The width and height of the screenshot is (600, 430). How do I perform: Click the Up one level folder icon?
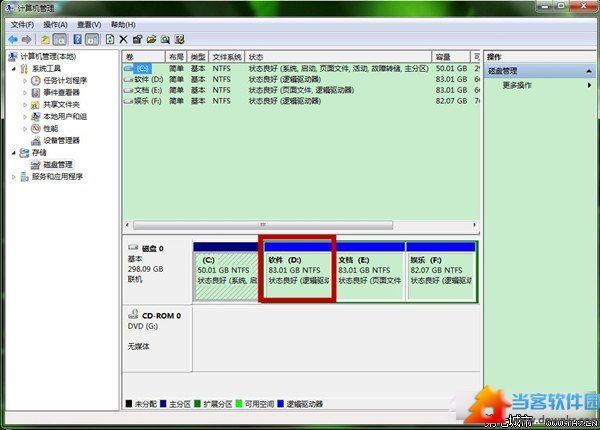coord(45,39)
